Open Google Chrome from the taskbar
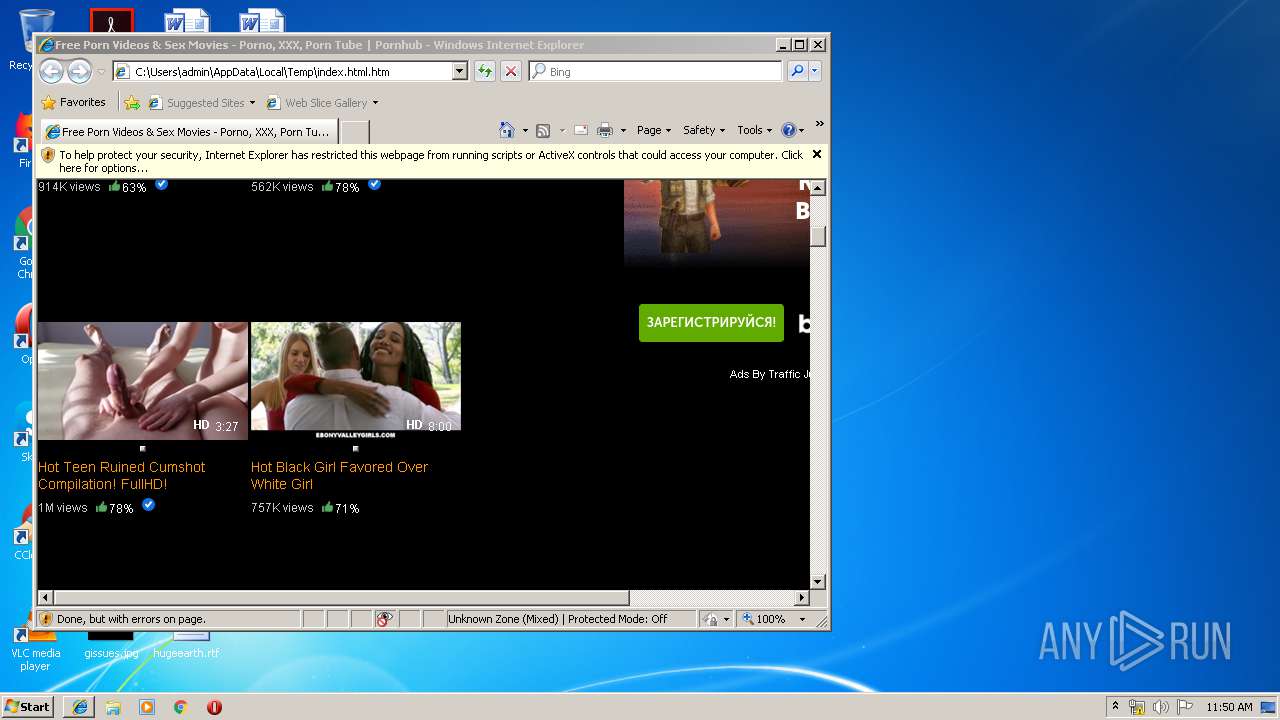Viewport: 1280px width, 720px height. (180, 707)
